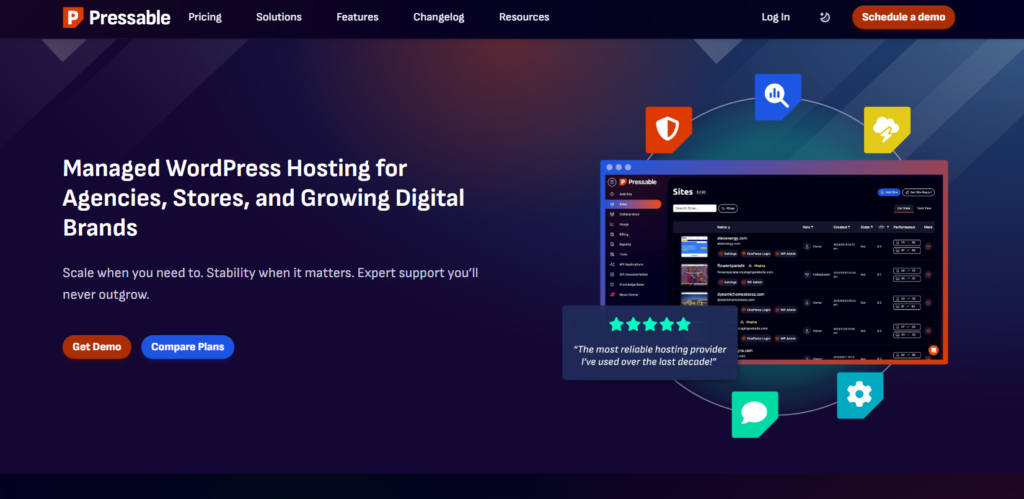The image size is (1024, 499).
Task: Click the aleenenergy.com site thumbnail
Action: click(x=694, y=246)
